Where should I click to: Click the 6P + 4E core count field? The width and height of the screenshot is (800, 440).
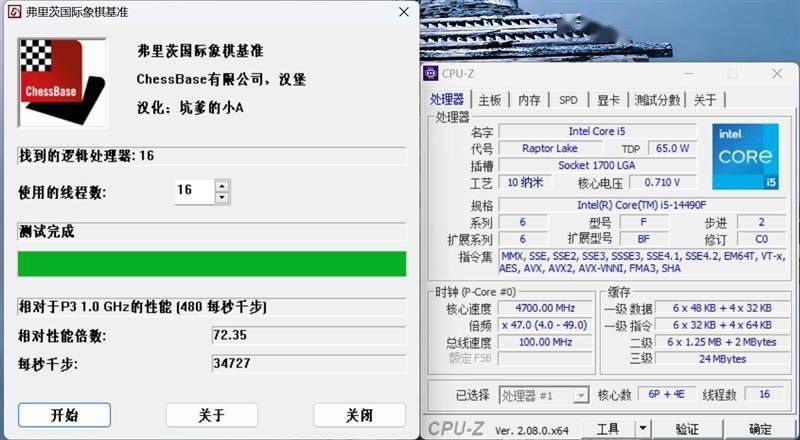[666, 394]
